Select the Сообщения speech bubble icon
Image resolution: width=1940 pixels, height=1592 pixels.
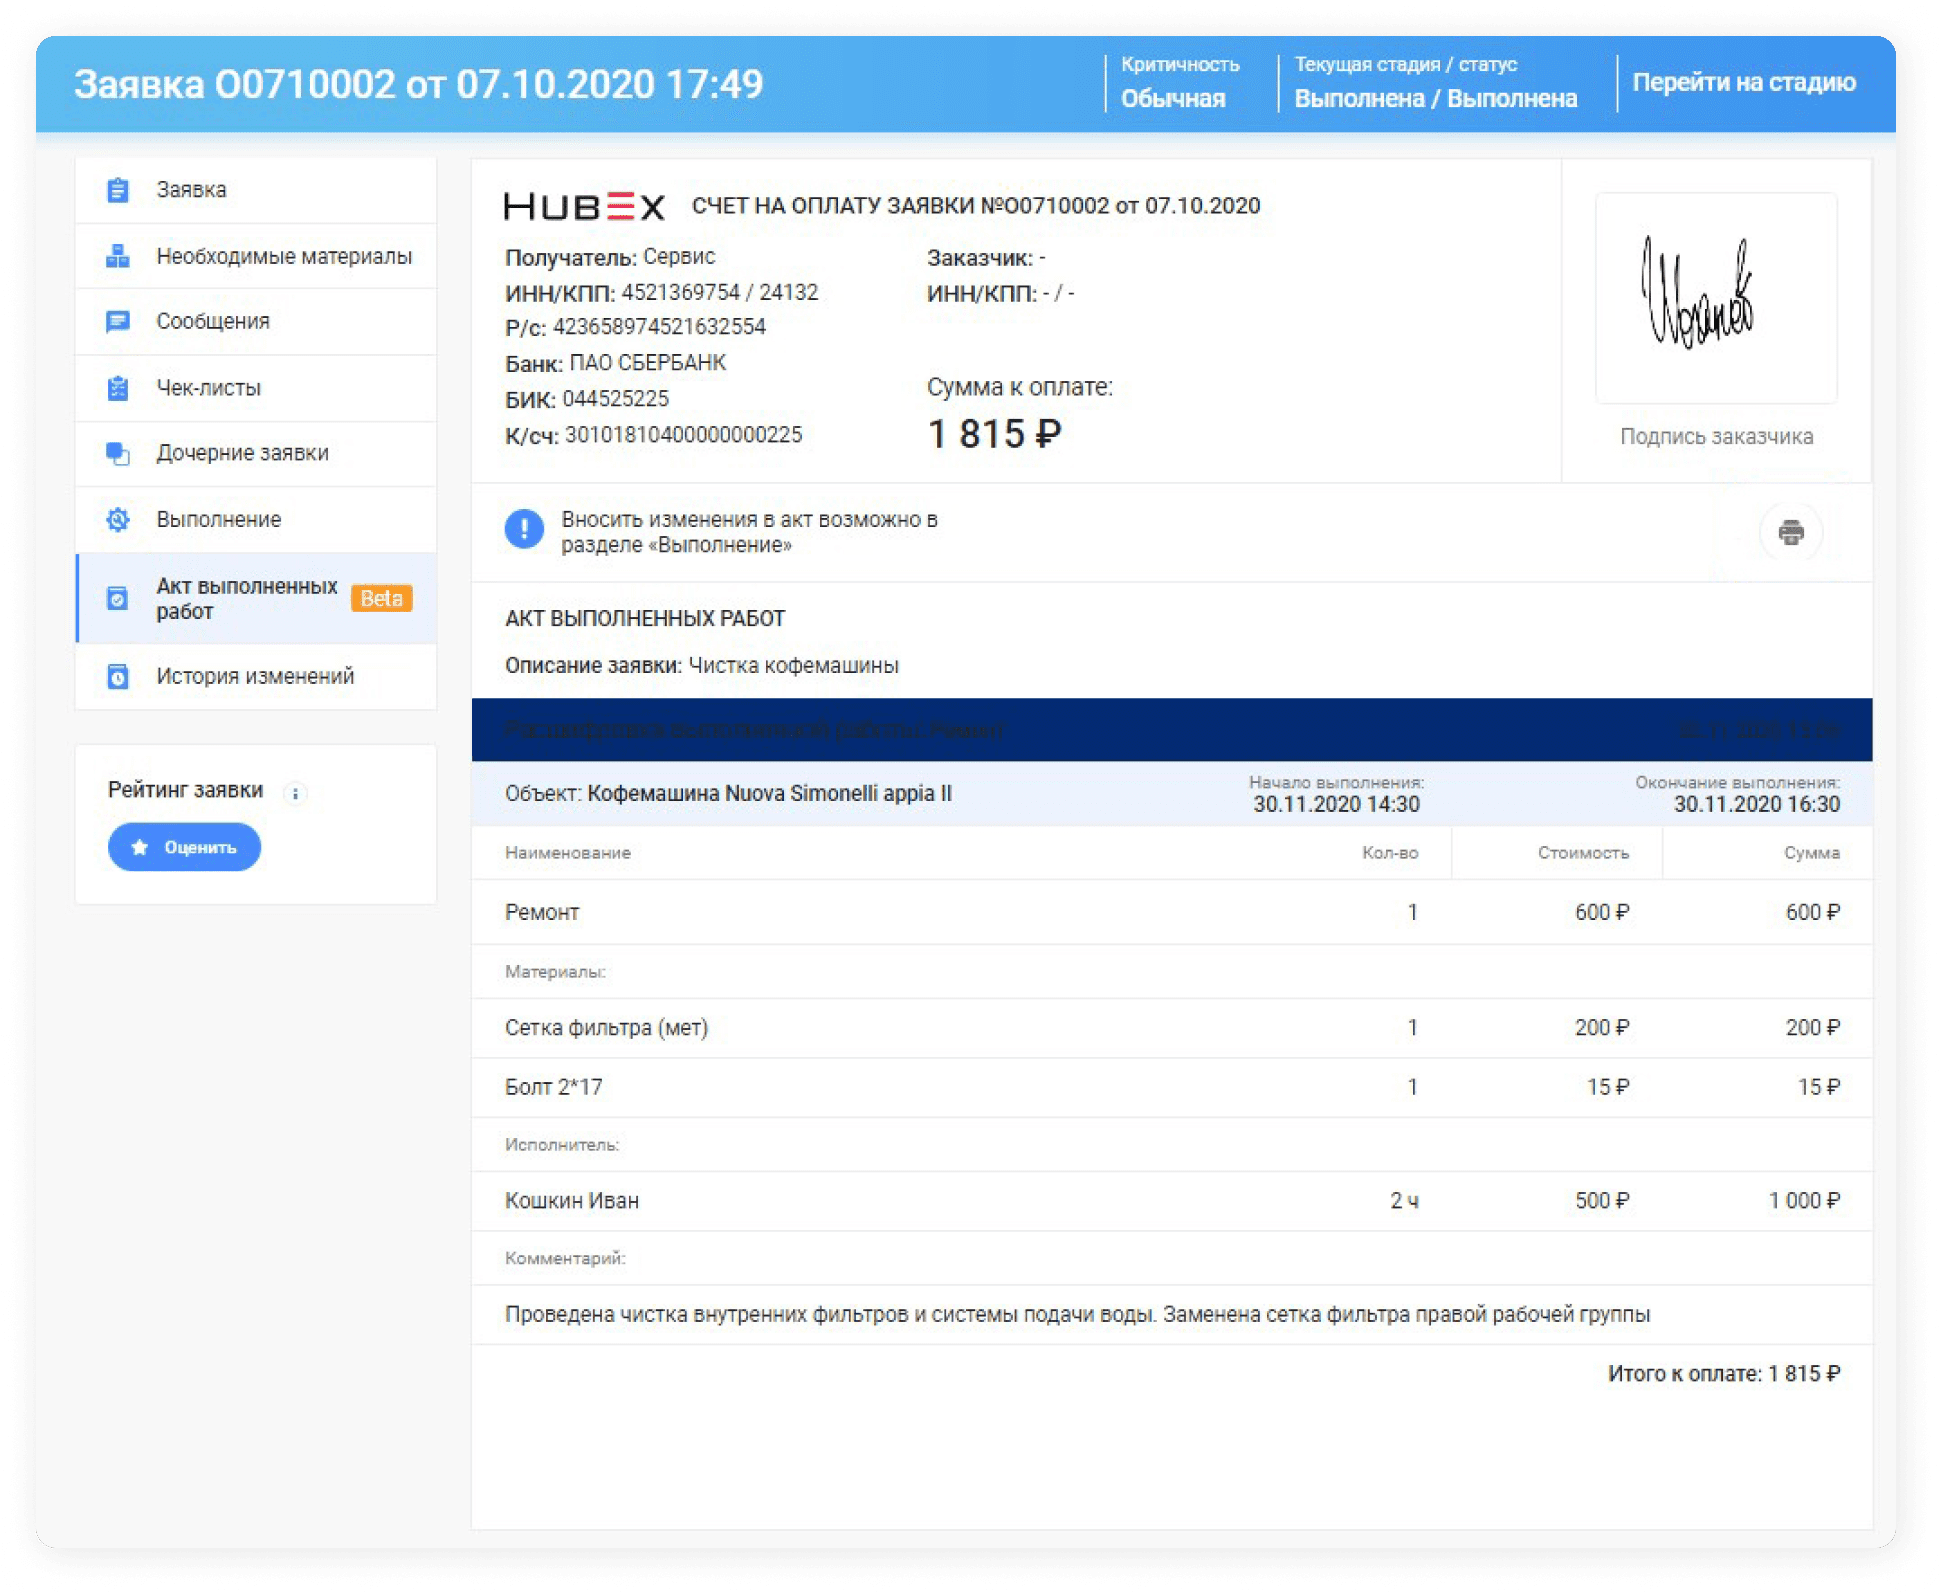coord(119,321)
